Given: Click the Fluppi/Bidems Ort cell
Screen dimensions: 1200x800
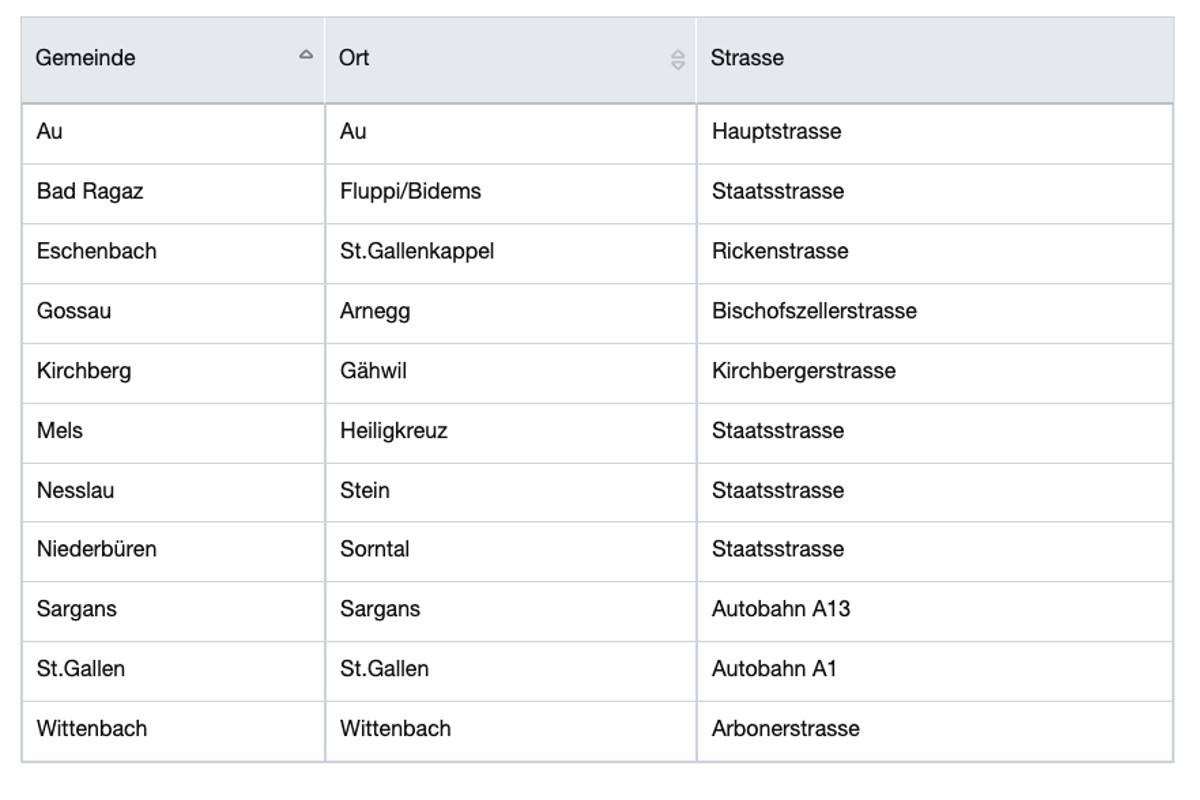Looking at the screenshot, I should (x=410, y=191).
